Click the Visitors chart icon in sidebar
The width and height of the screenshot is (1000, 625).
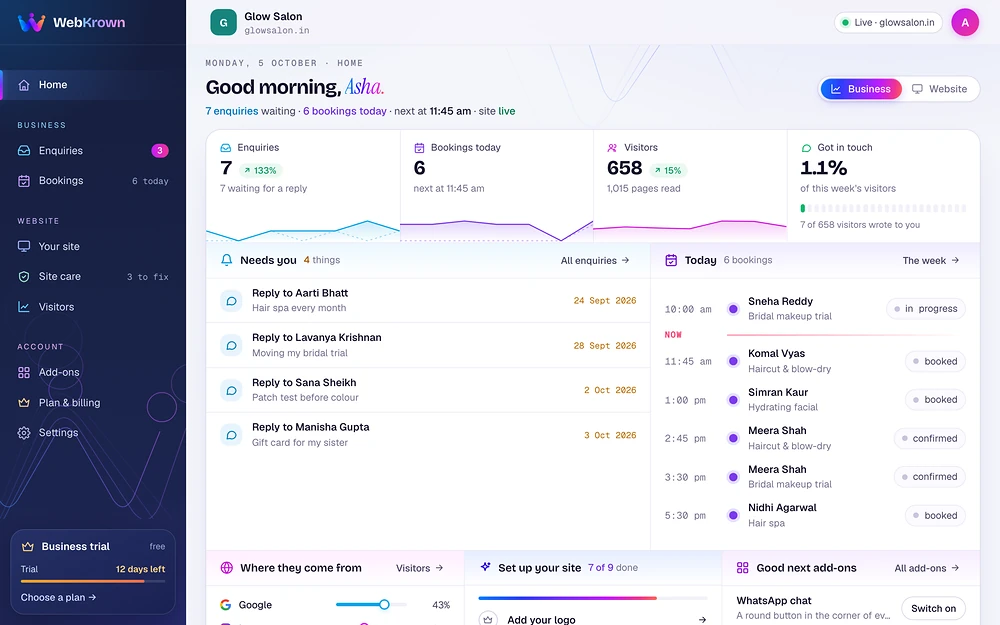(24, 307)
